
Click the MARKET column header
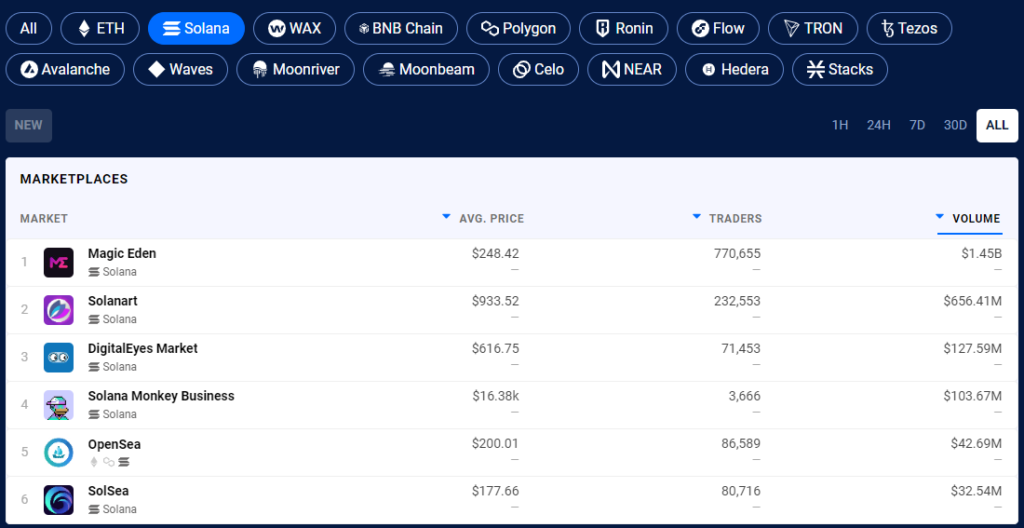pos(44,219)
